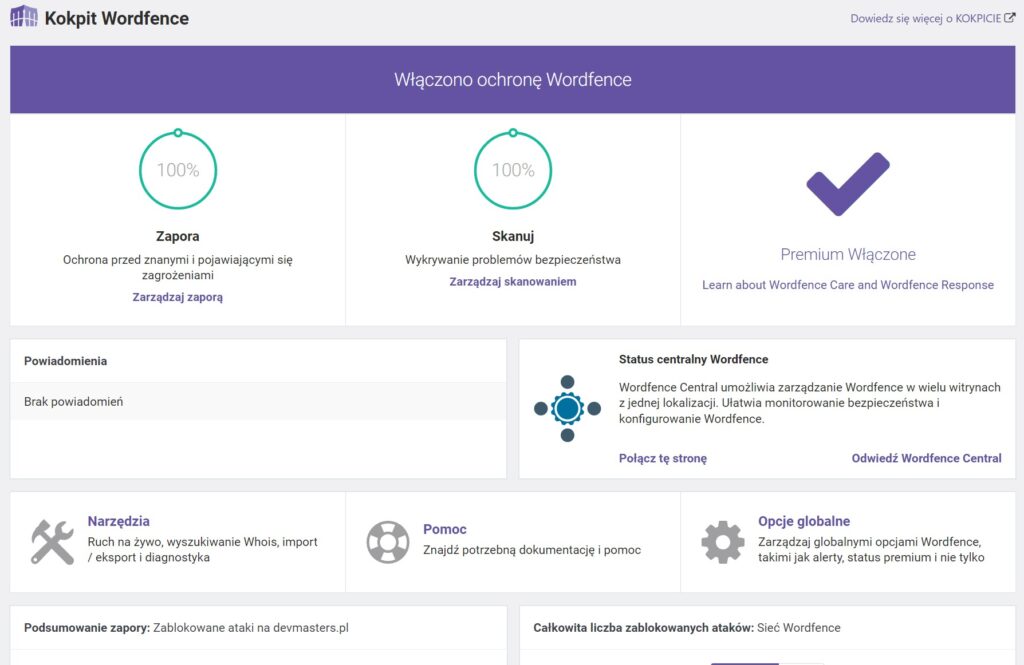Click the Status centralny Wordfence heading

[694, 359]
